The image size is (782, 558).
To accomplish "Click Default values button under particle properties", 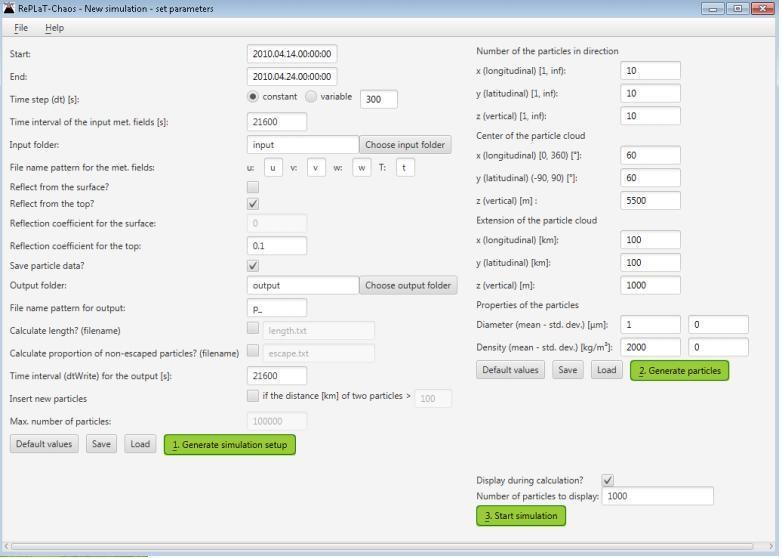I will [x=510, y=370].
